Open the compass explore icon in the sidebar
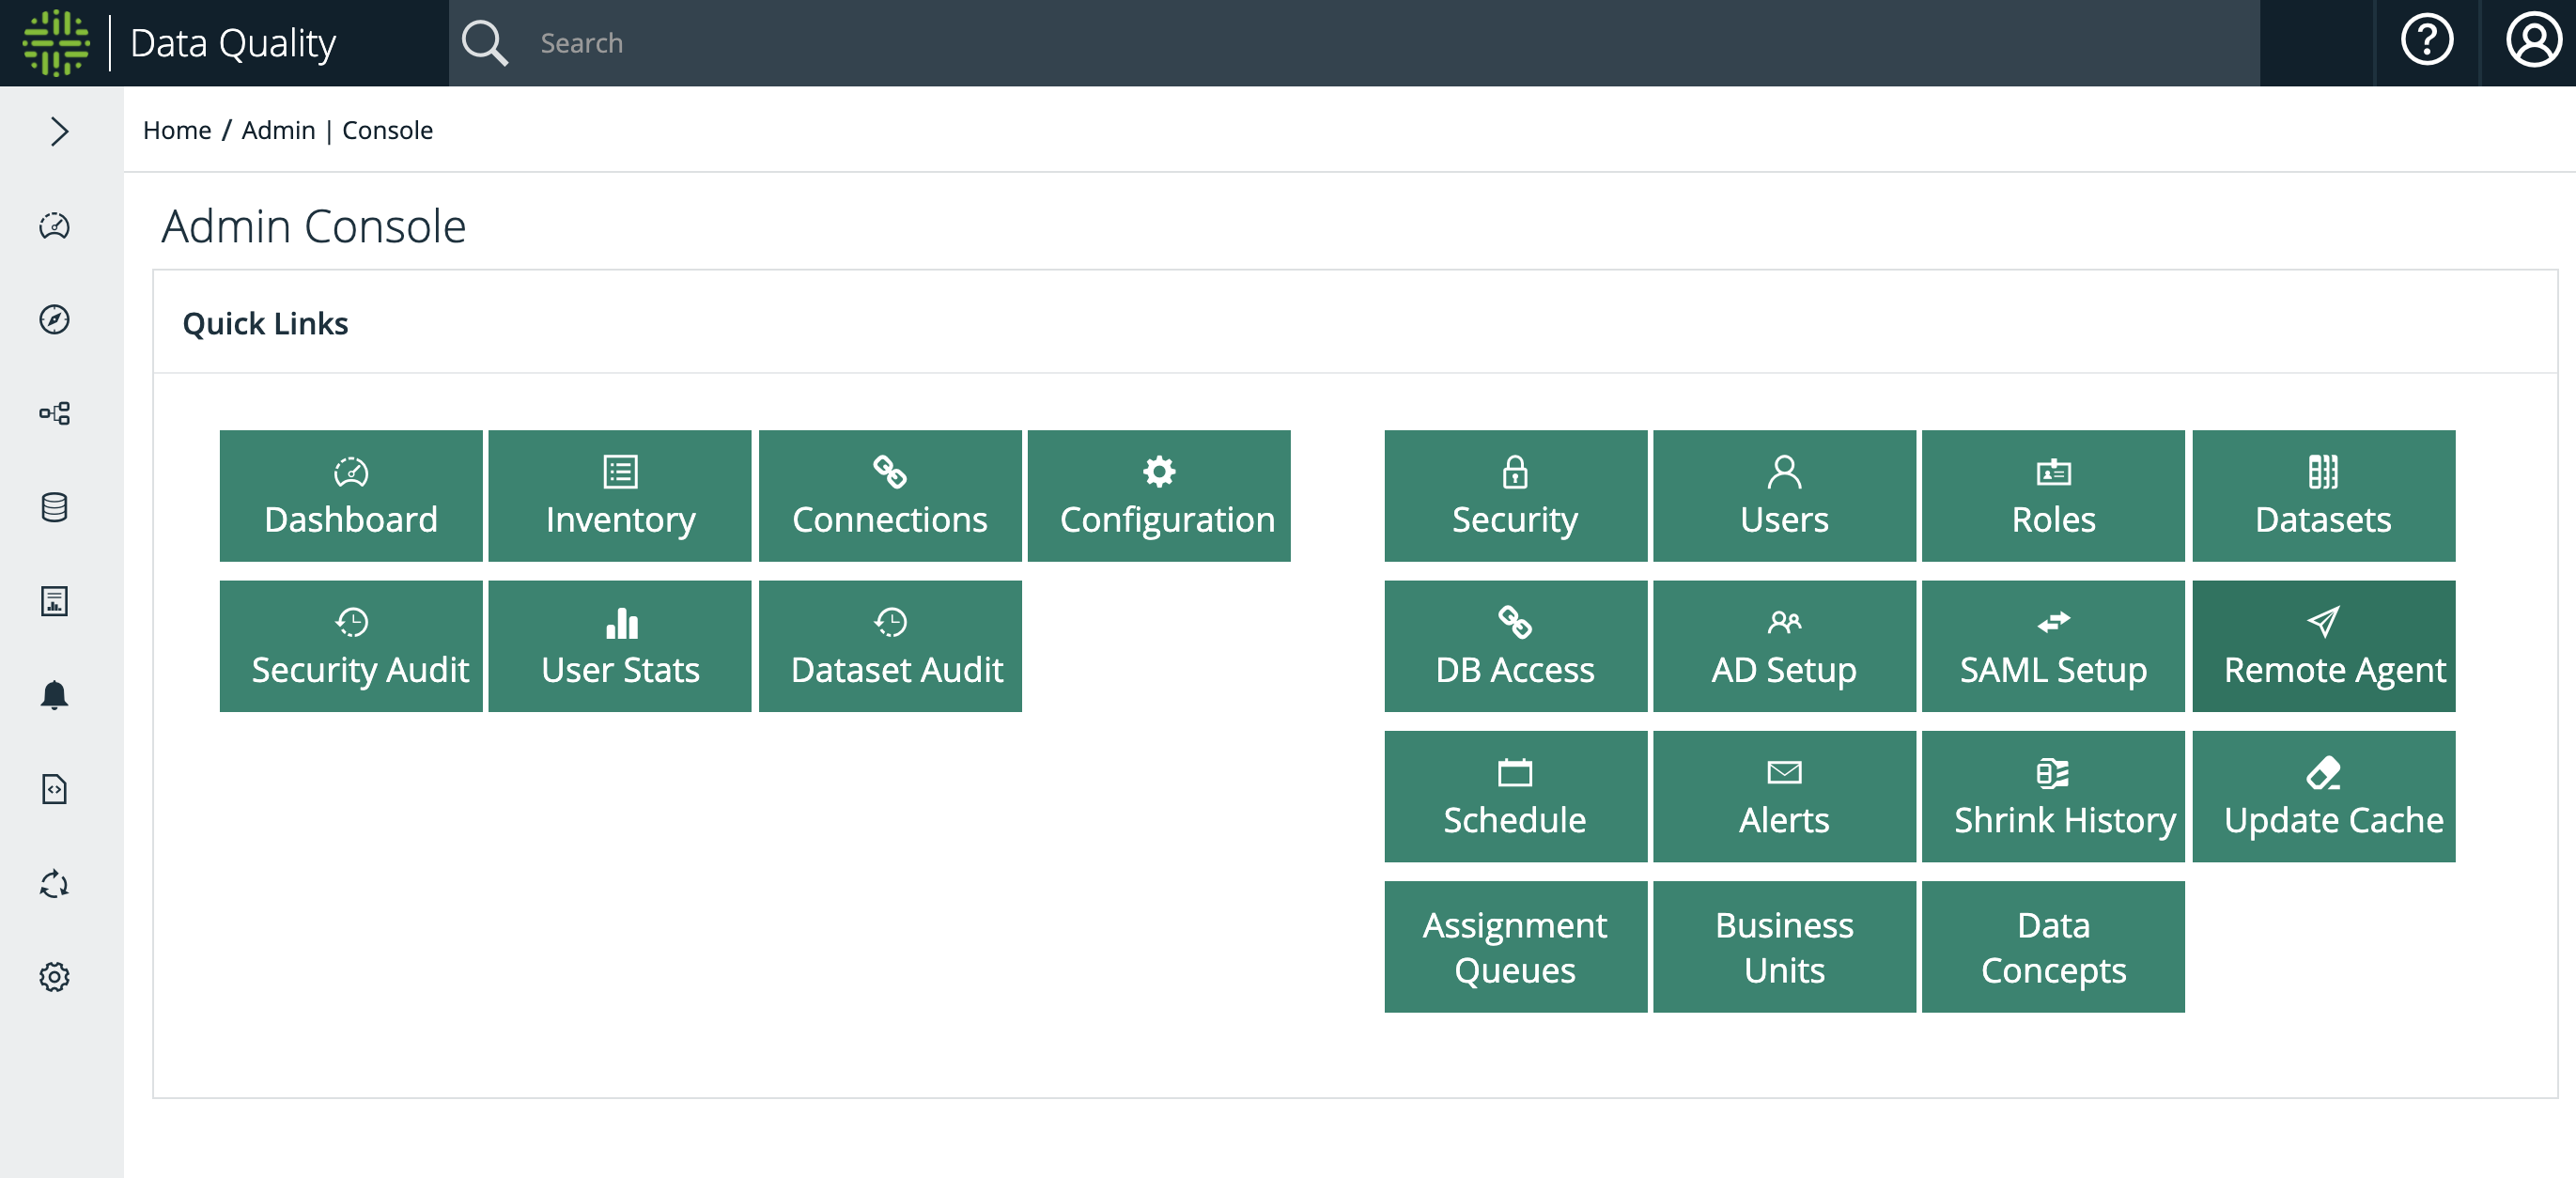Viewport: 2576px width, 1178px height. coord(55,320)
